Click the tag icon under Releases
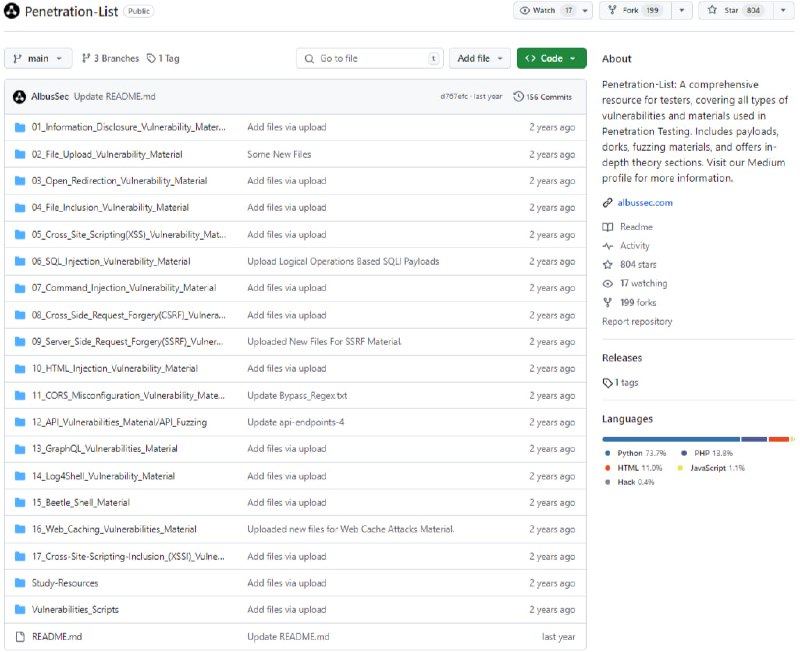 (x=607, y=383)
